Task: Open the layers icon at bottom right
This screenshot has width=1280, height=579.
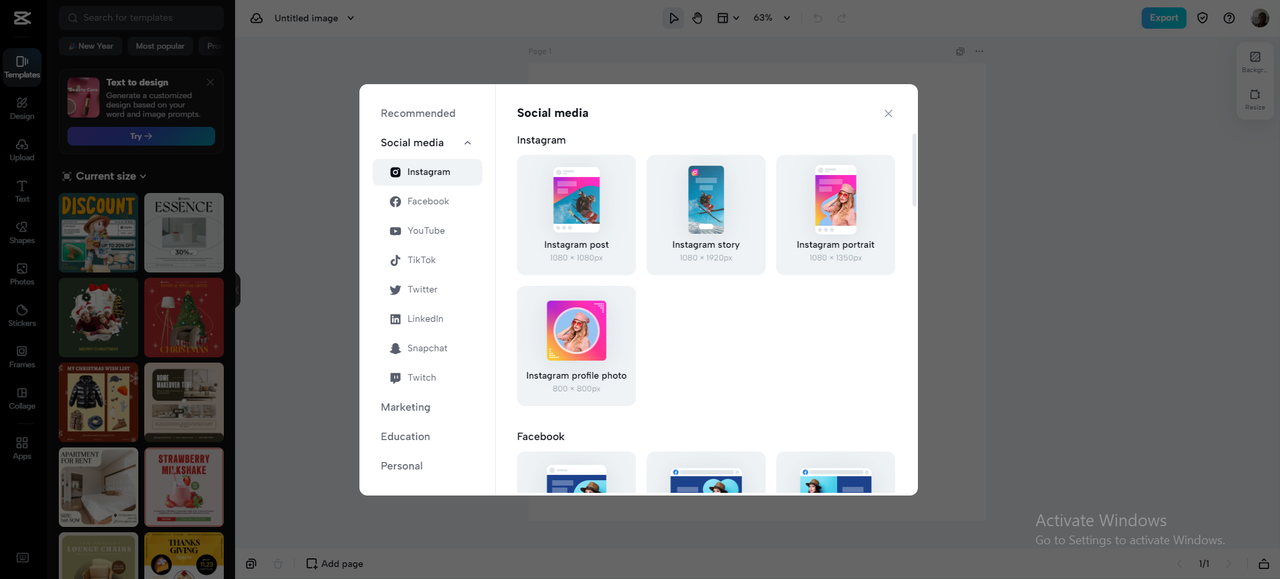Action: coord(1264,564)
